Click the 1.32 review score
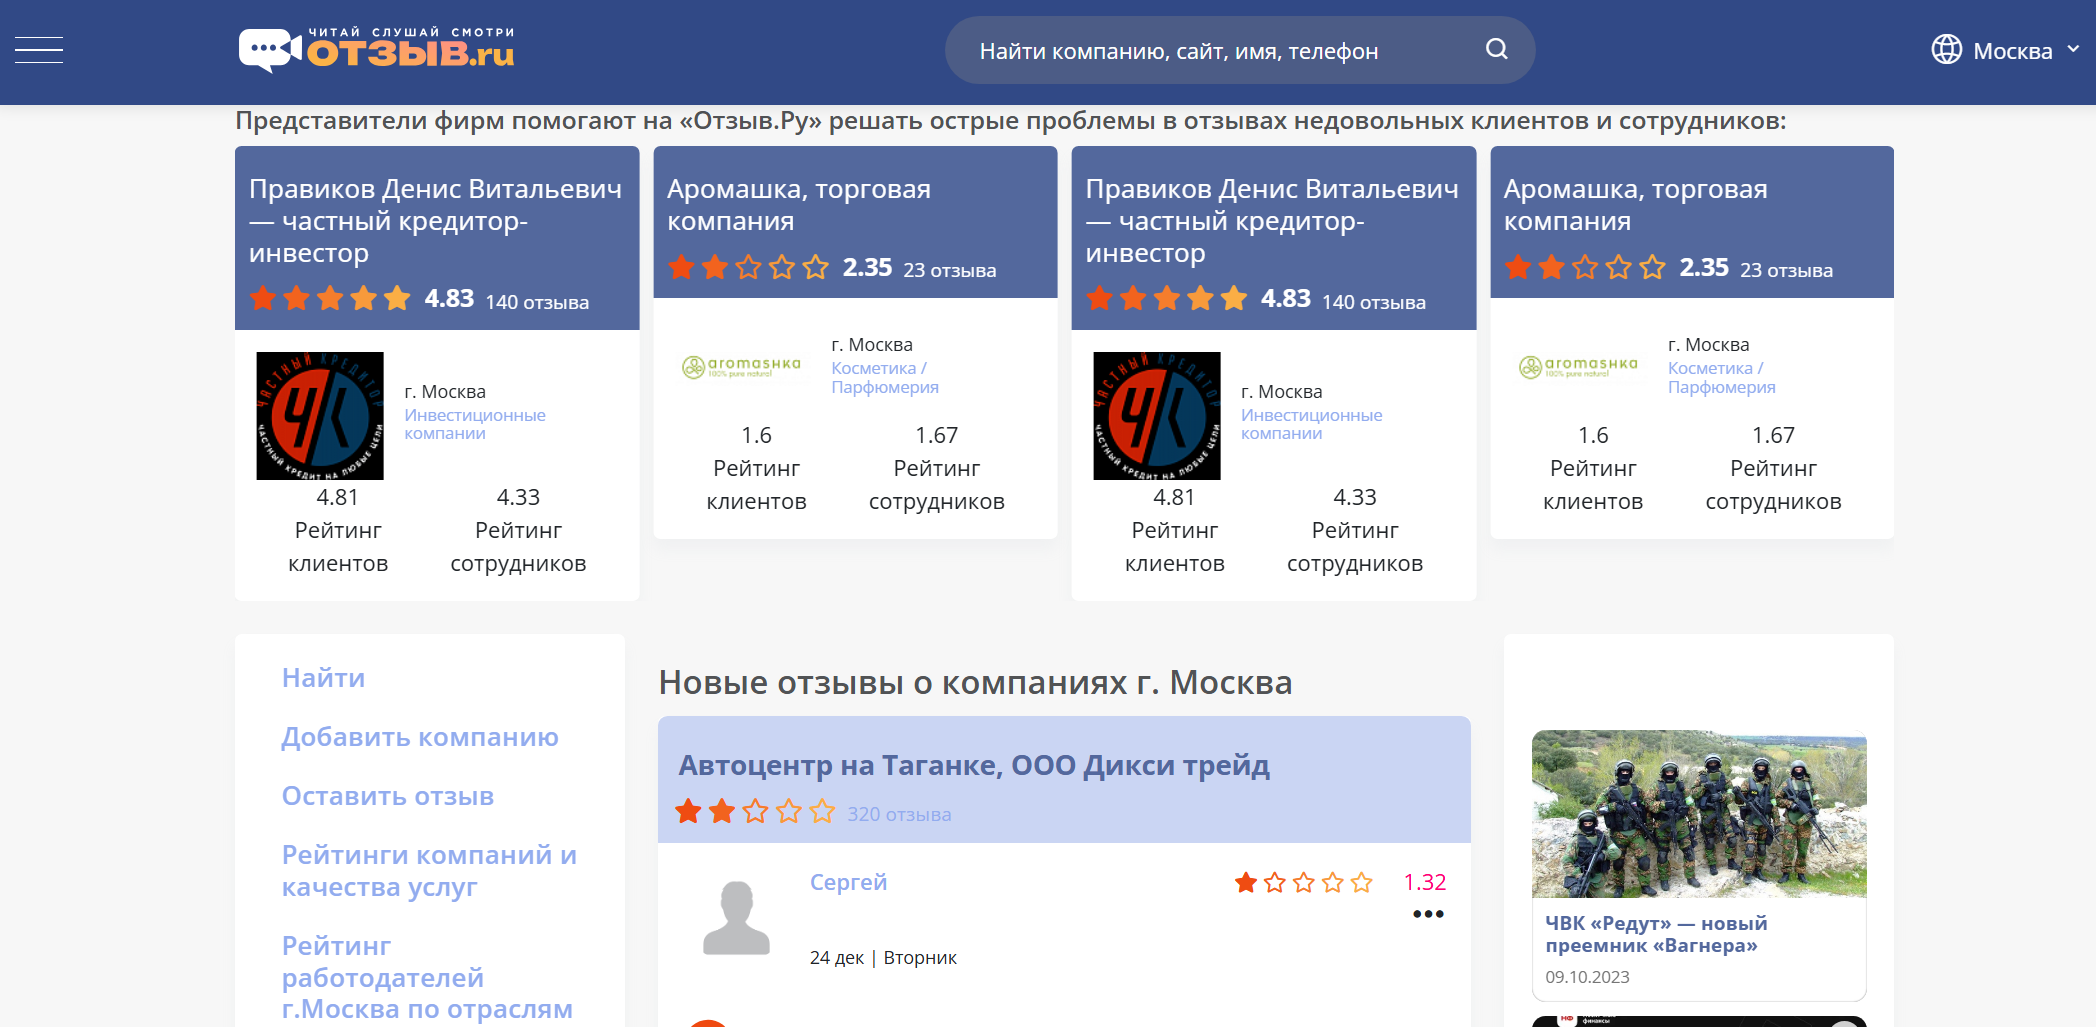 tap(1425, 882)
